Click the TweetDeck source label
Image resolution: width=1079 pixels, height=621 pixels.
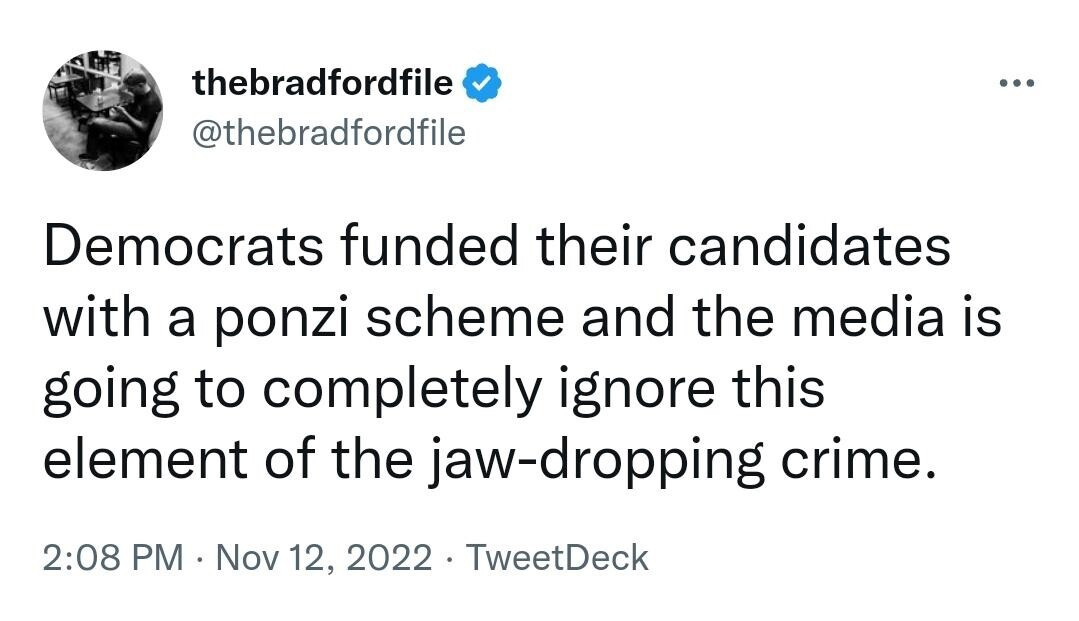pyautogui.click(x=558, y=557)
